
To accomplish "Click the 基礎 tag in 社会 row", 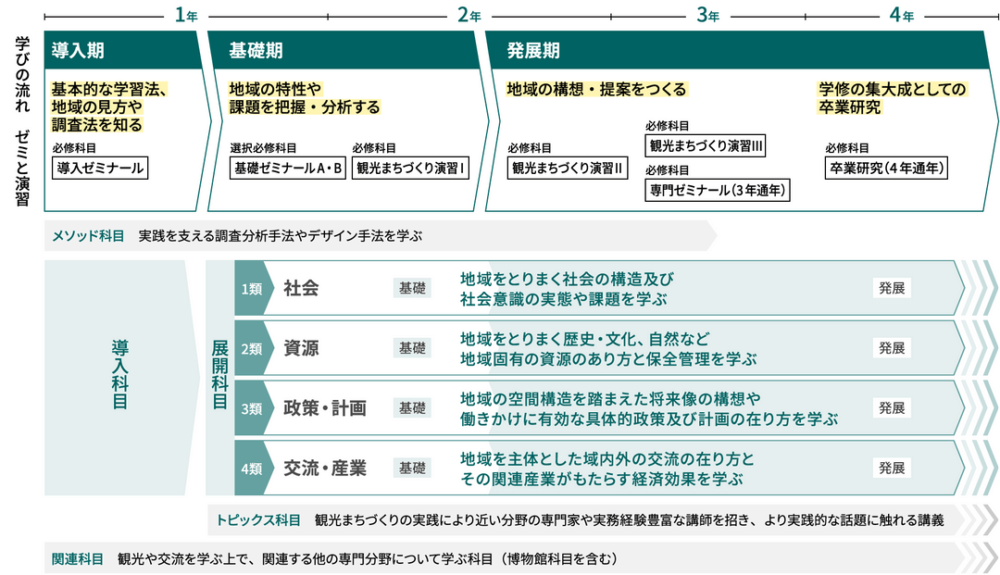I will click(412, 288).
